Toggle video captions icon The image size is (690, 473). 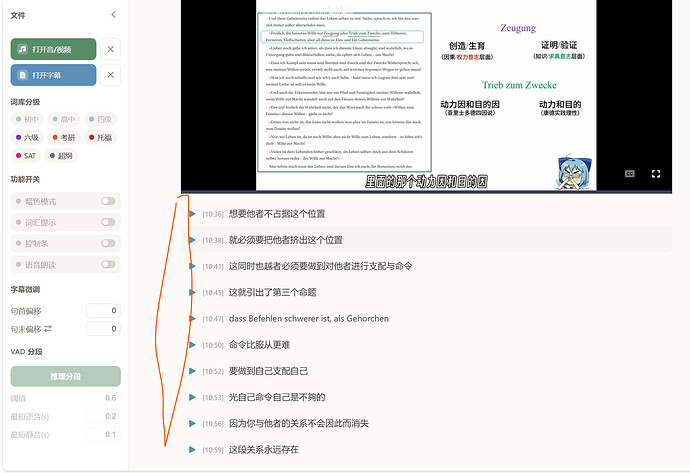(x=630, y=174)
